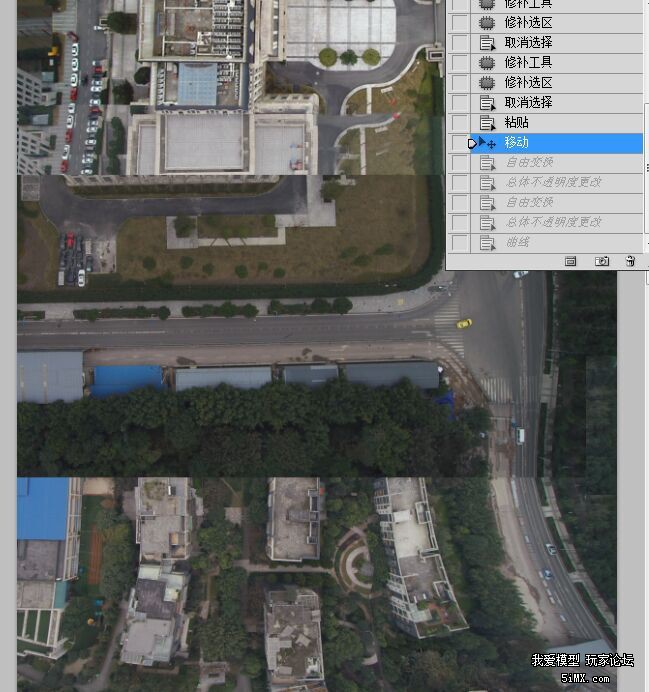Set history brush source on topmost 修补选区 row

point(459,23)
